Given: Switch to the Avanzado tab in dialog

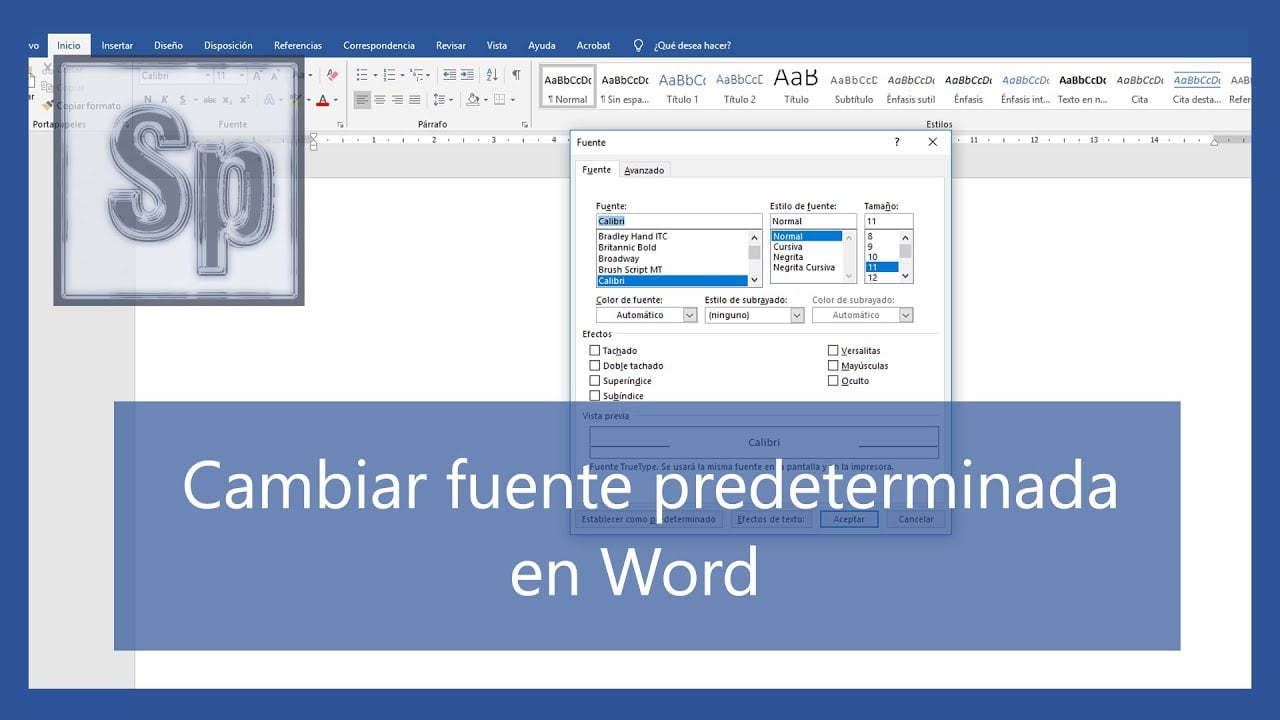Looking at the screenshot, I should point(644,170).
